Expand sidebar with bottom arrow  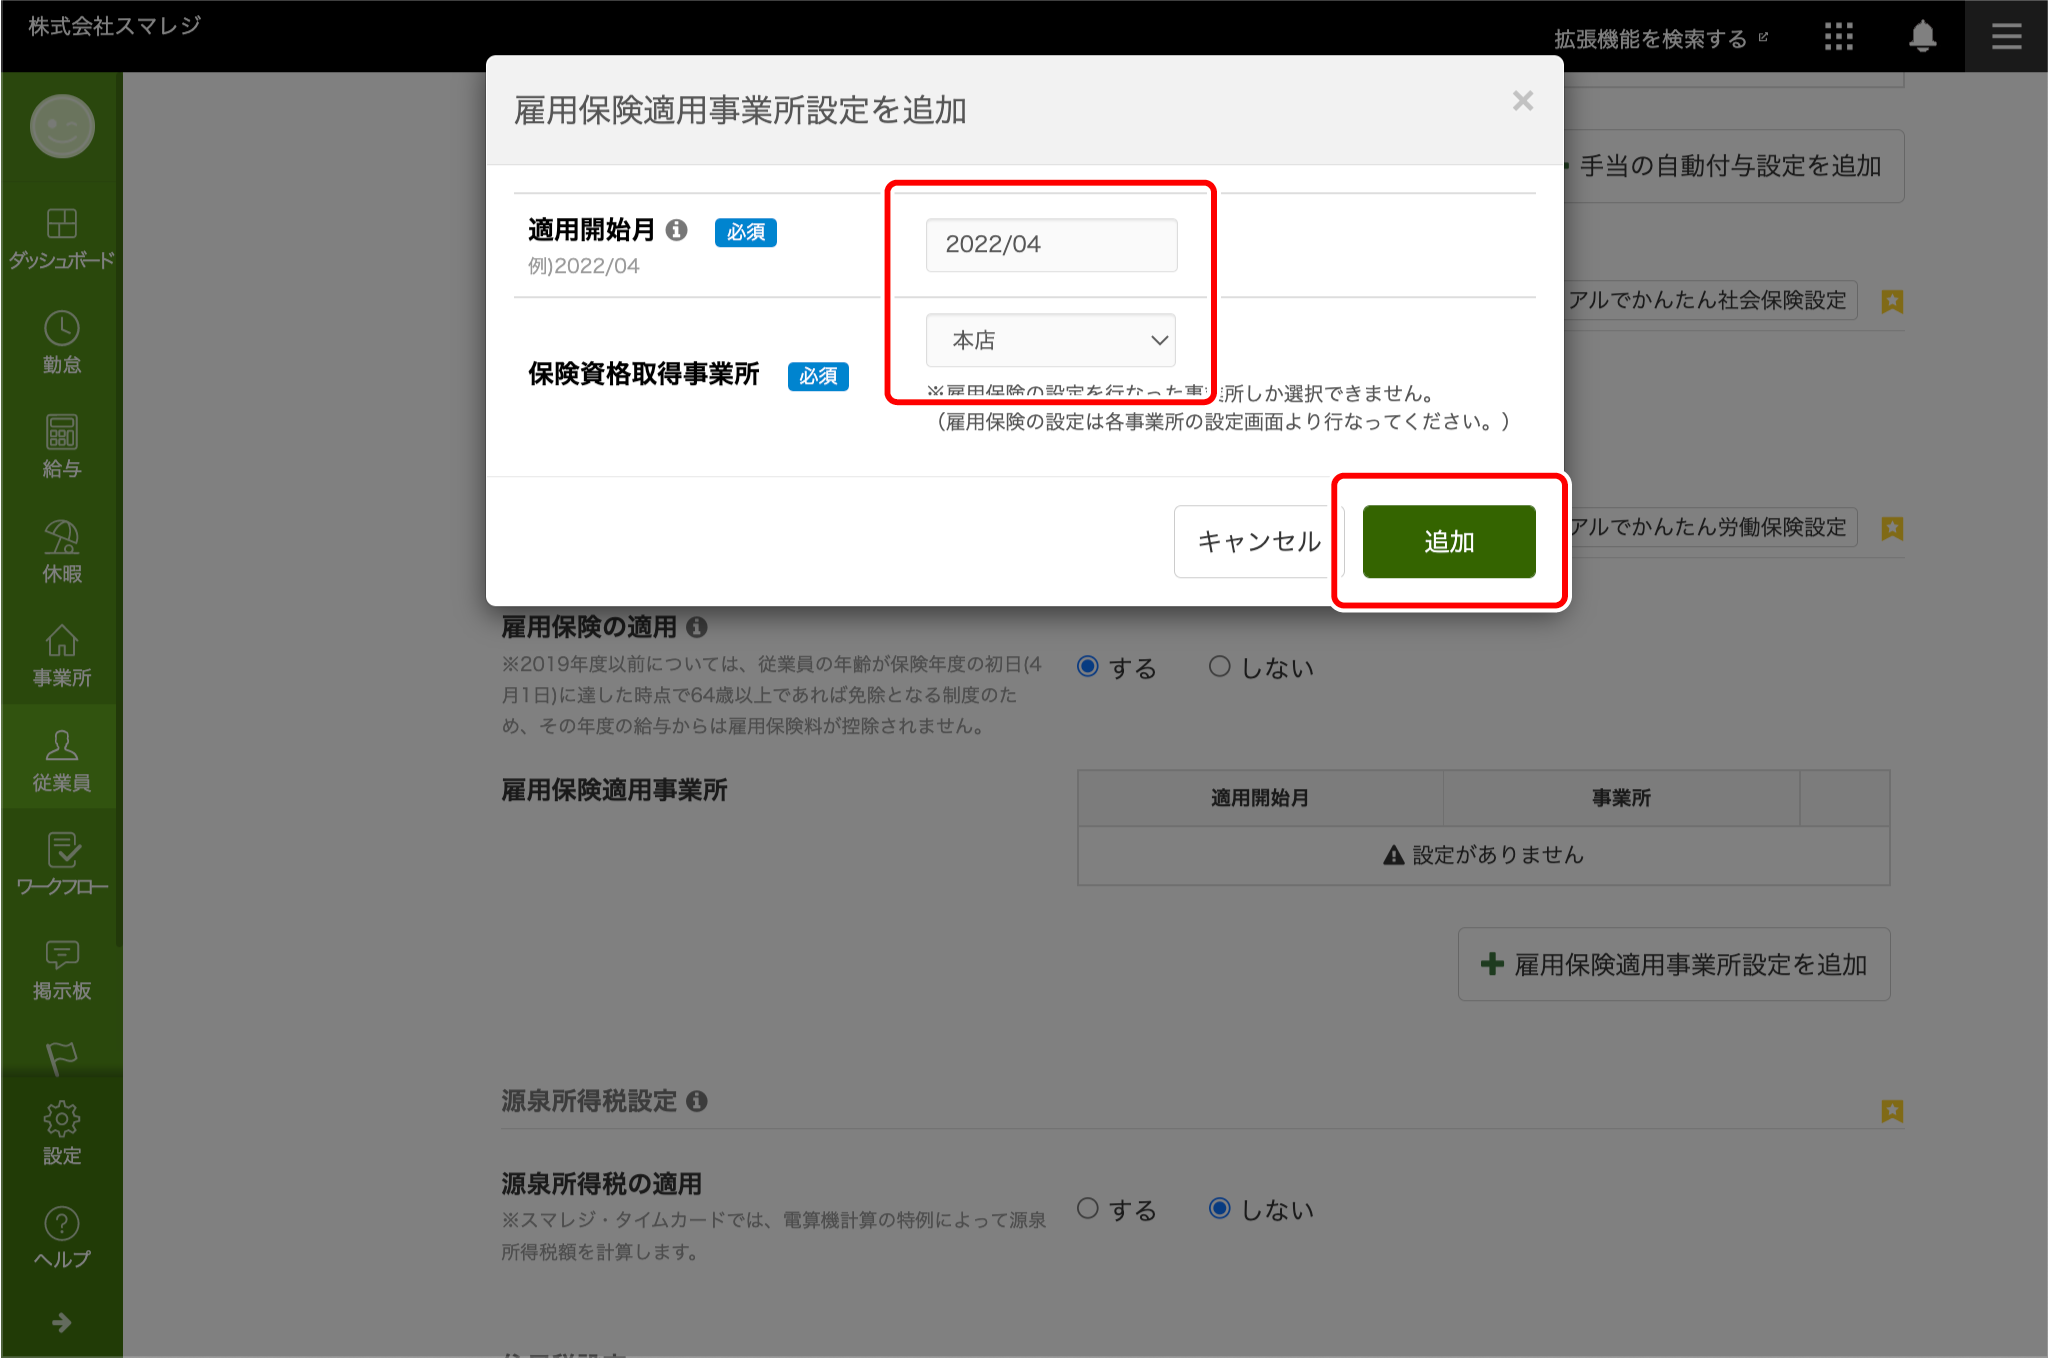click(x=61, y=1323)
